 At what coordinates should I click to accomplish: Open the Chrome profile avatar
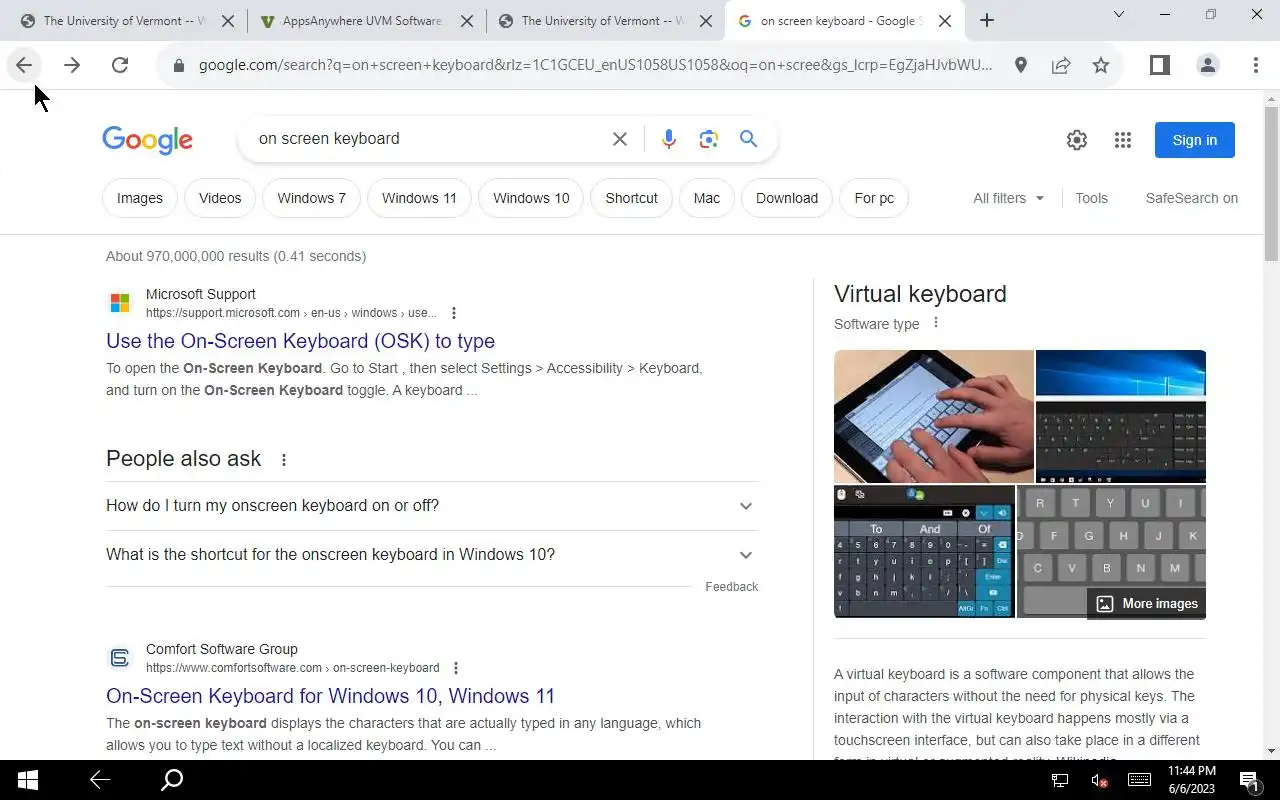pyautogui.click(x=1207, y=65)
